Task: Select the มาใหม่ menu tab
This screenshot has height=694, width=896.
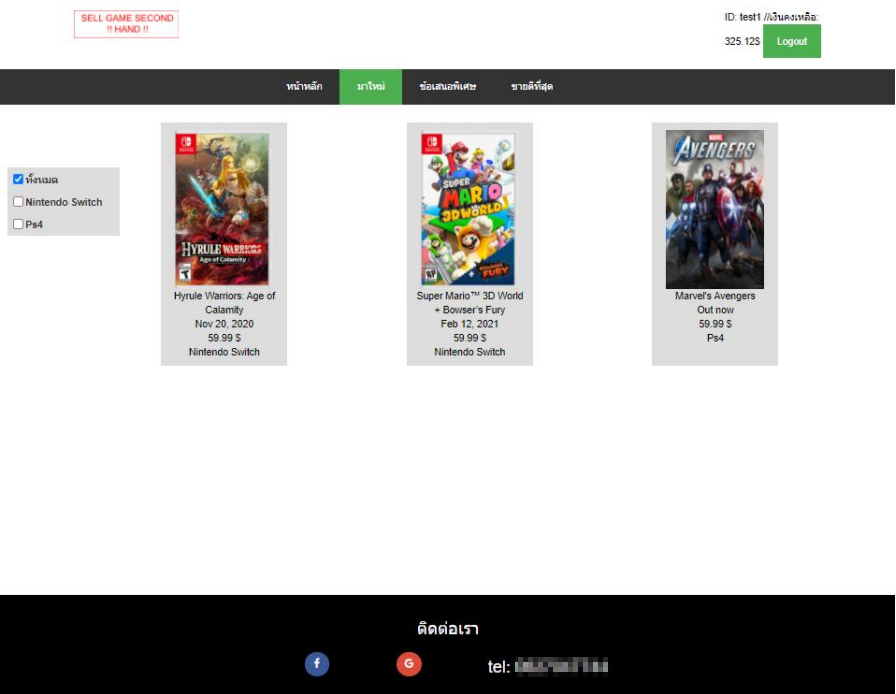Action: pos(370,86)
